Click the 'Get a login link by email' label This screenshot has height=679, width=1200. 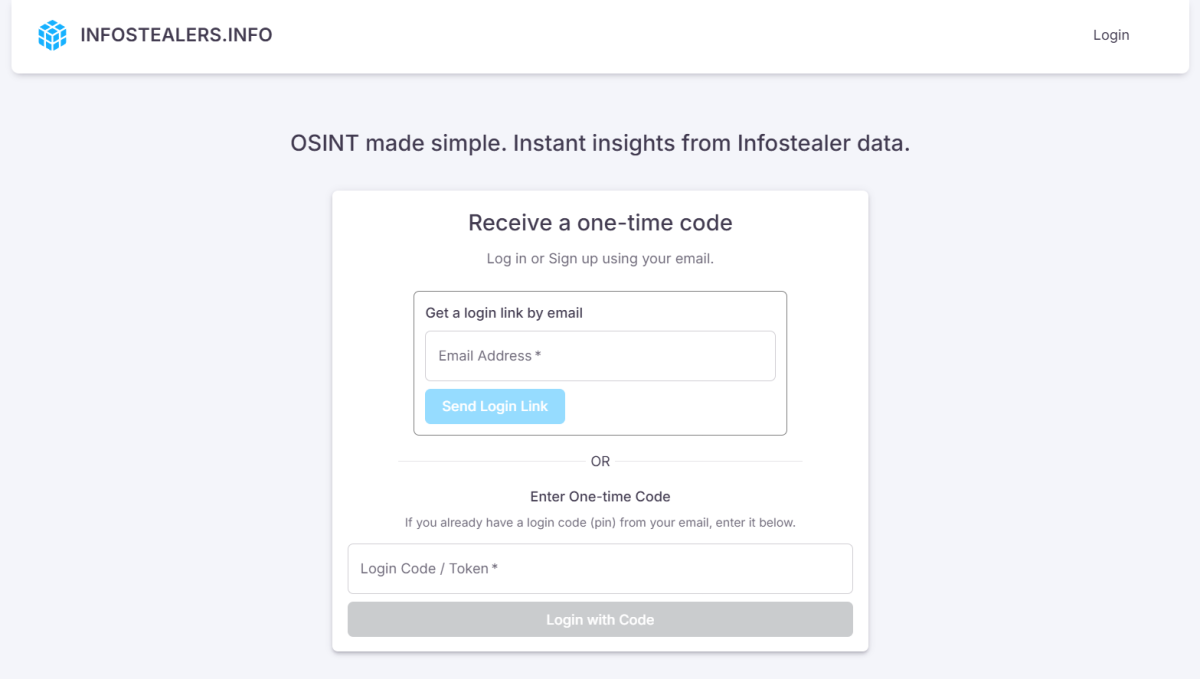tap(504, 313)
